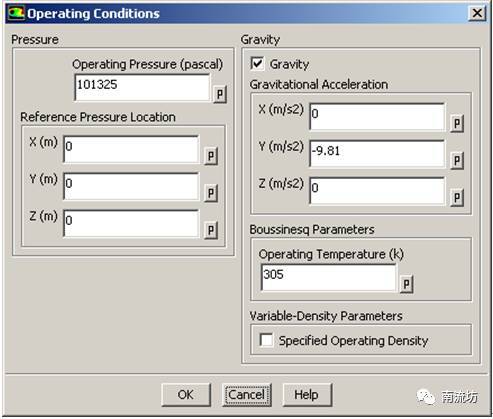Click the parameter P button for Operating Pressure
The width and height of the screenshot is (493, 419).
(x=220, y=94)
